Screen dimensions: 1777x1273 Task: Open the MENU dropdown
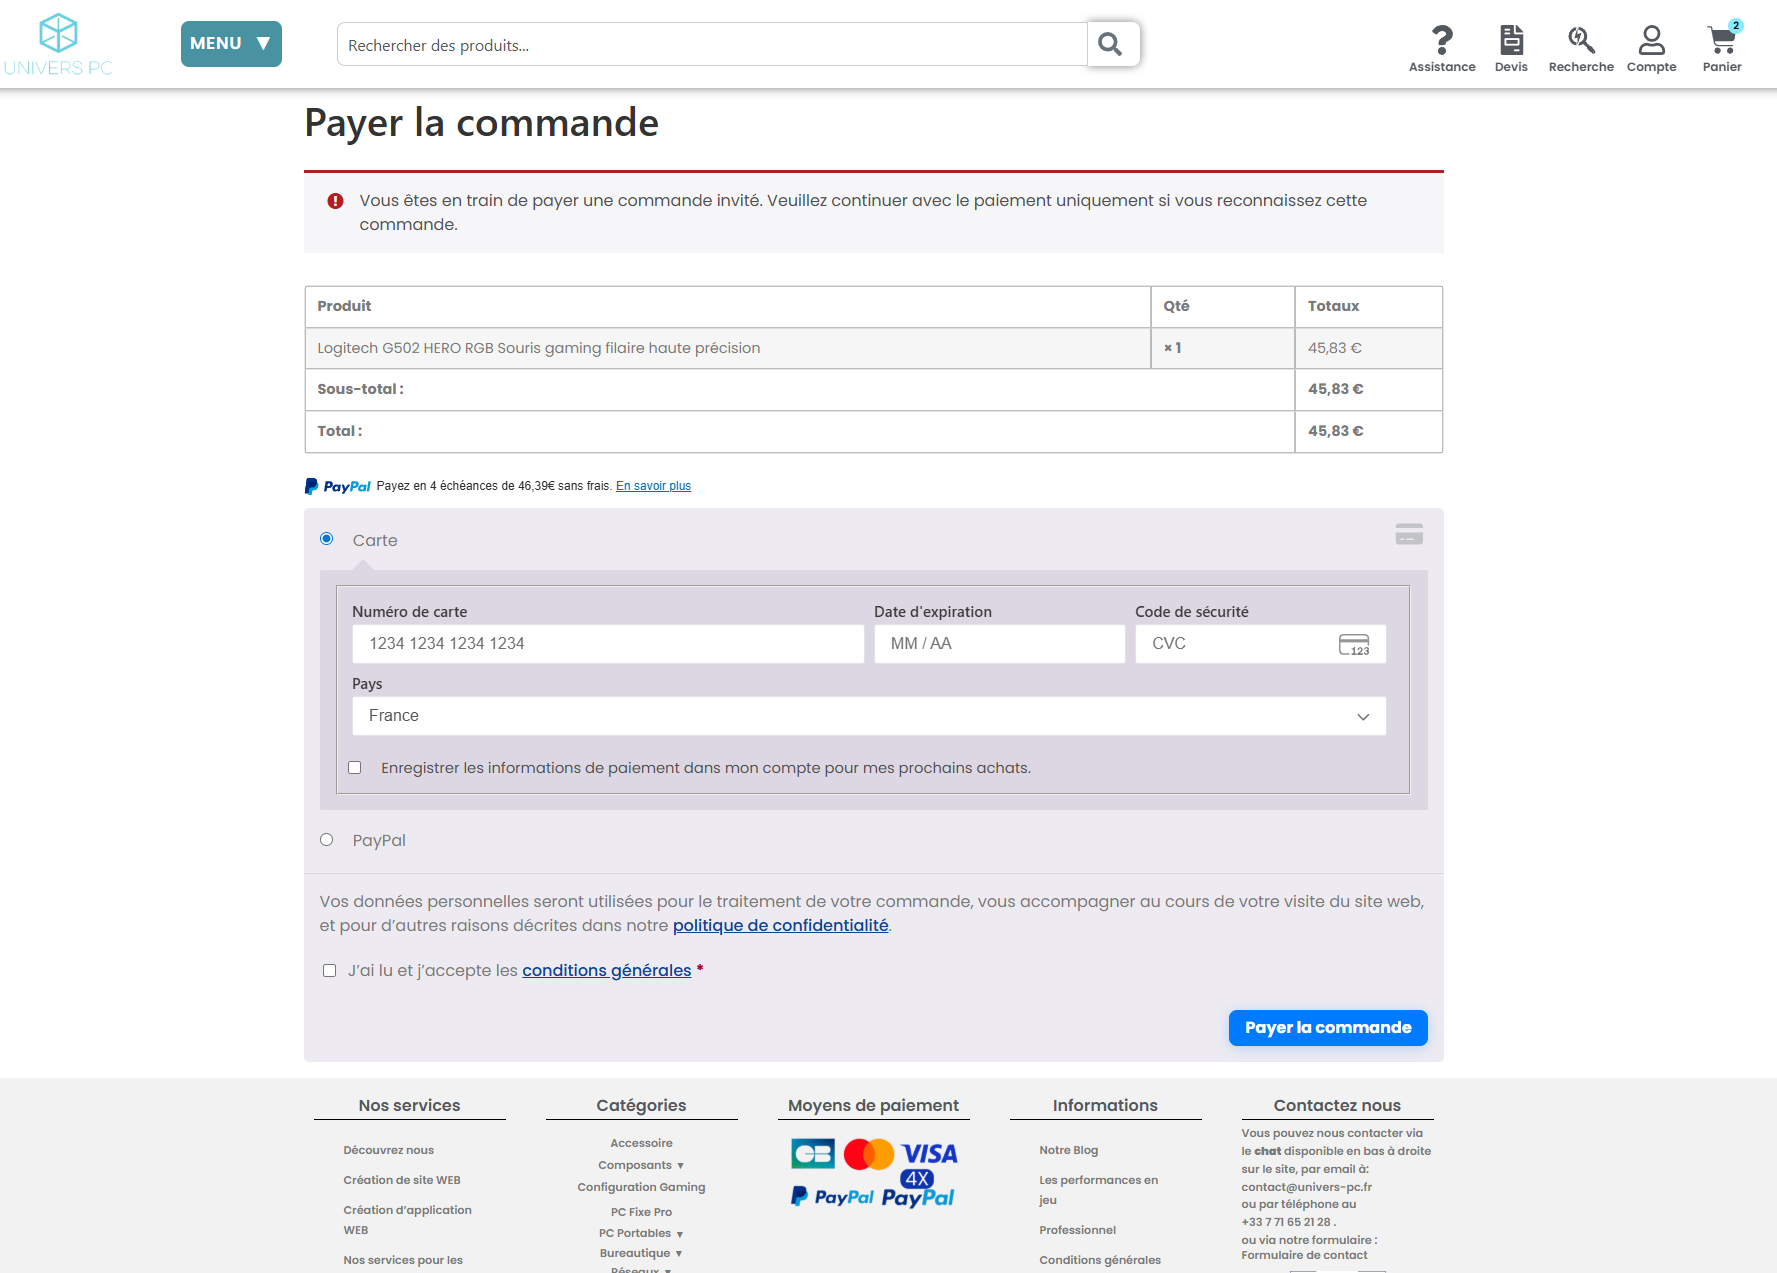tap(231, 44)
